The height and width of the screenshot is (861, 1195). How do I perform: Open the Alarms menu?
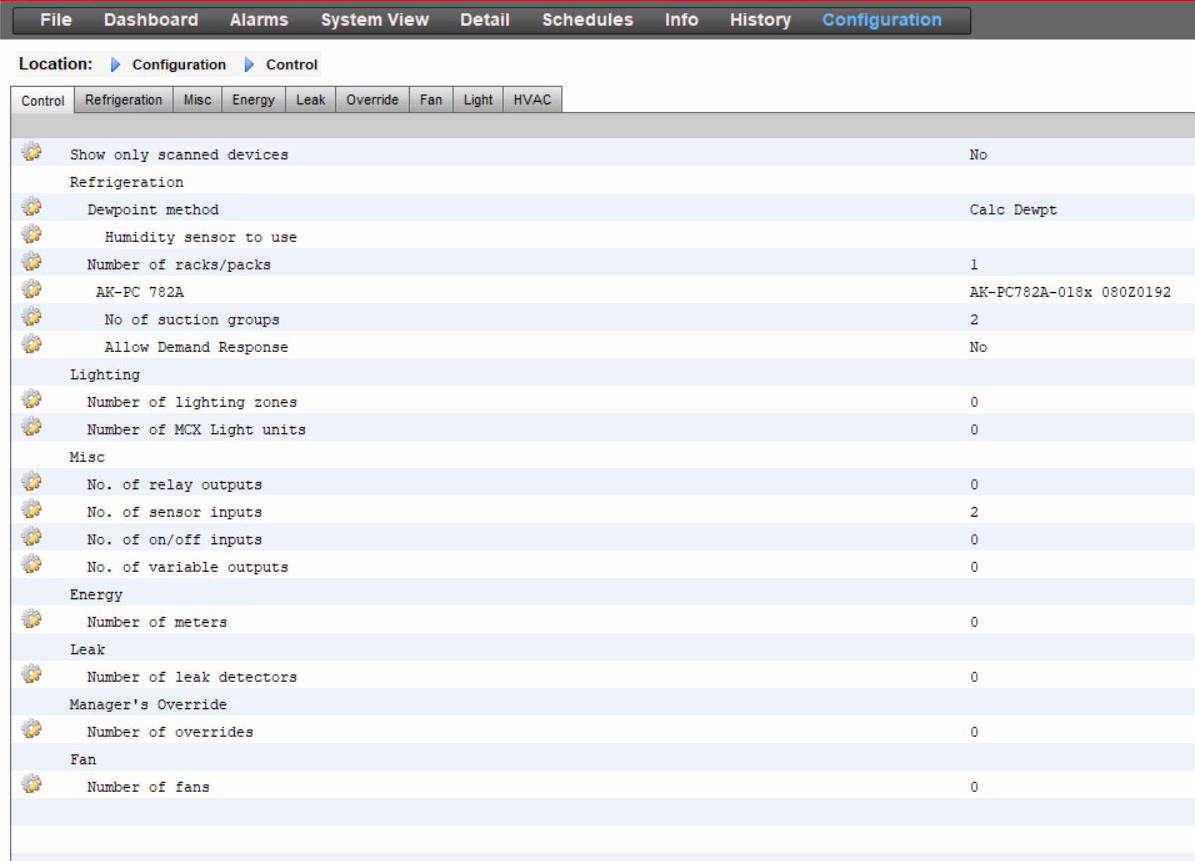pos(258,20)
